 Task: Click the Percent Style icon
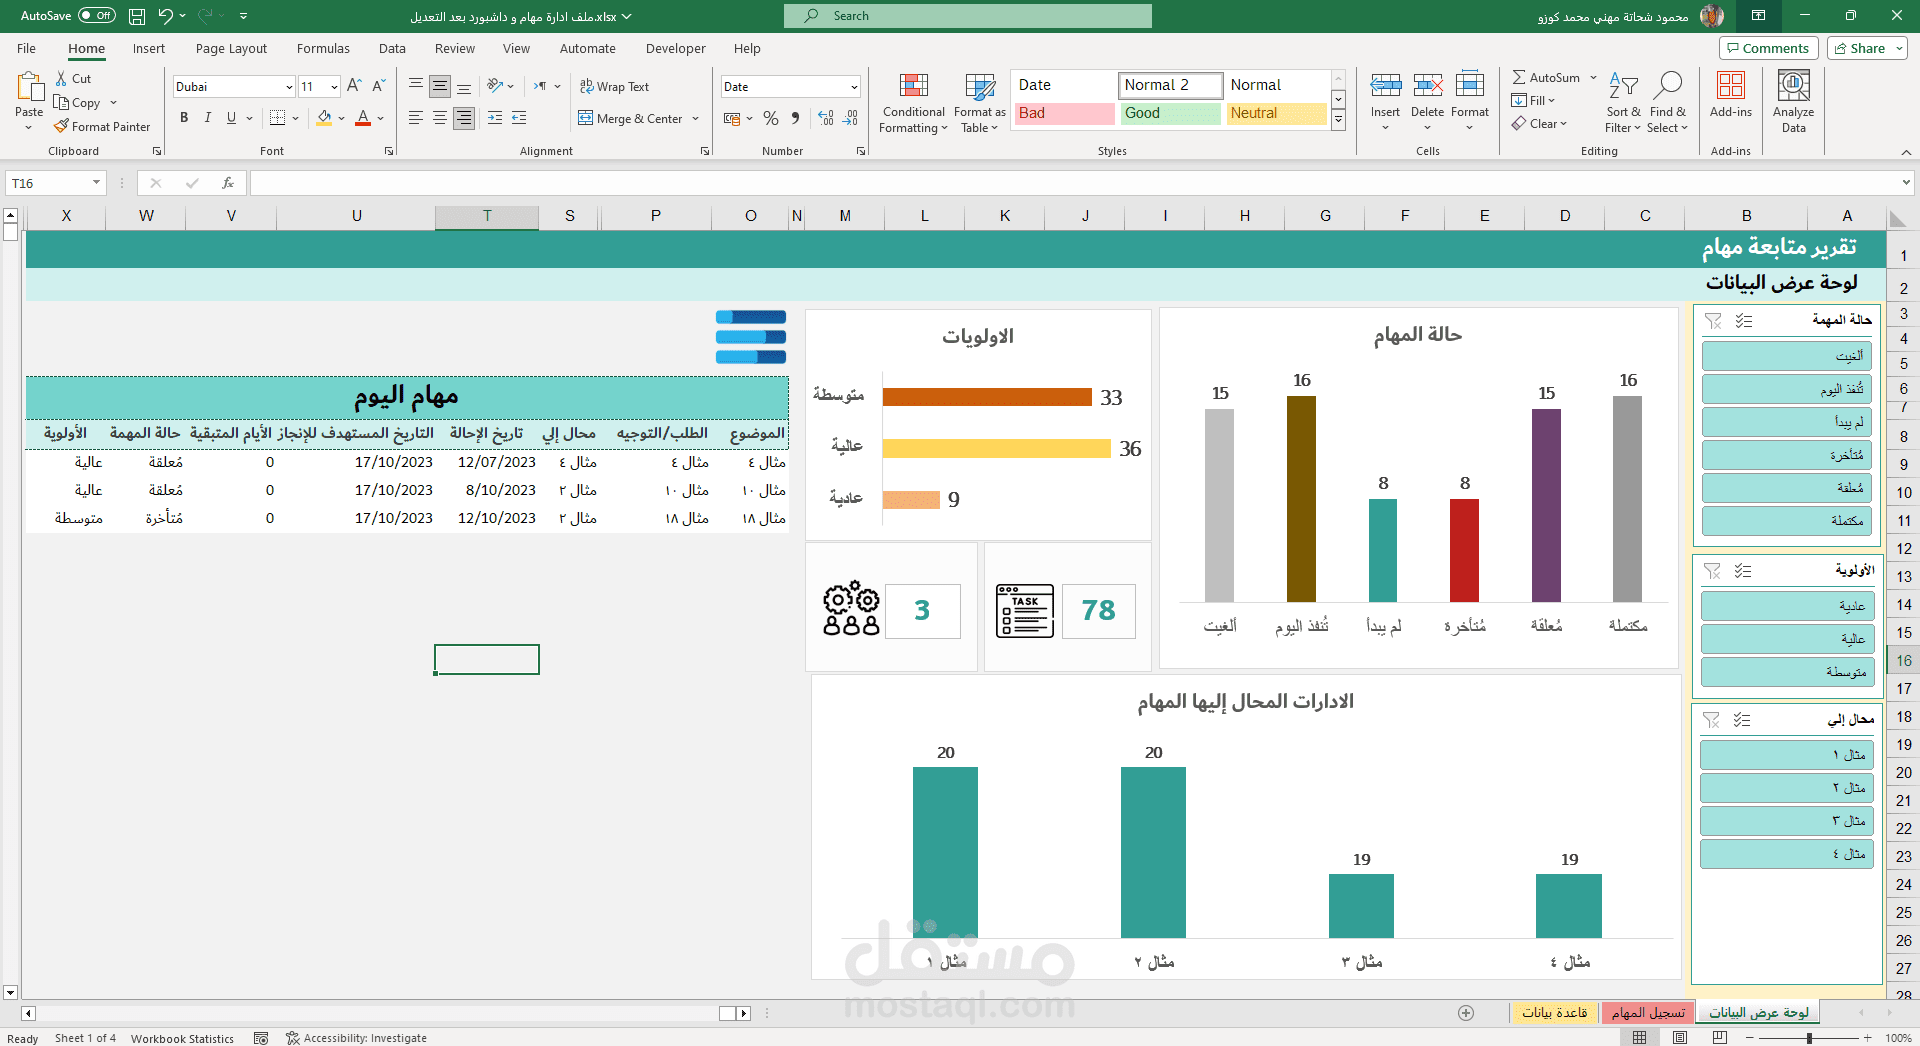pyautogui.click(x=770, y=118)
